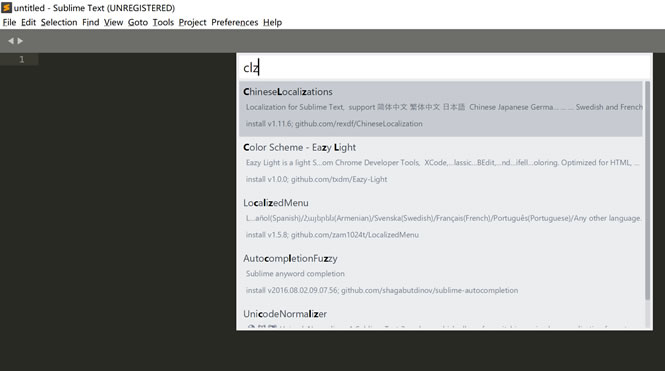Select Color Scheme - Eazy Light package
Image resolution: width=665 pixels, height=371 pixels.
coord(441,164)
